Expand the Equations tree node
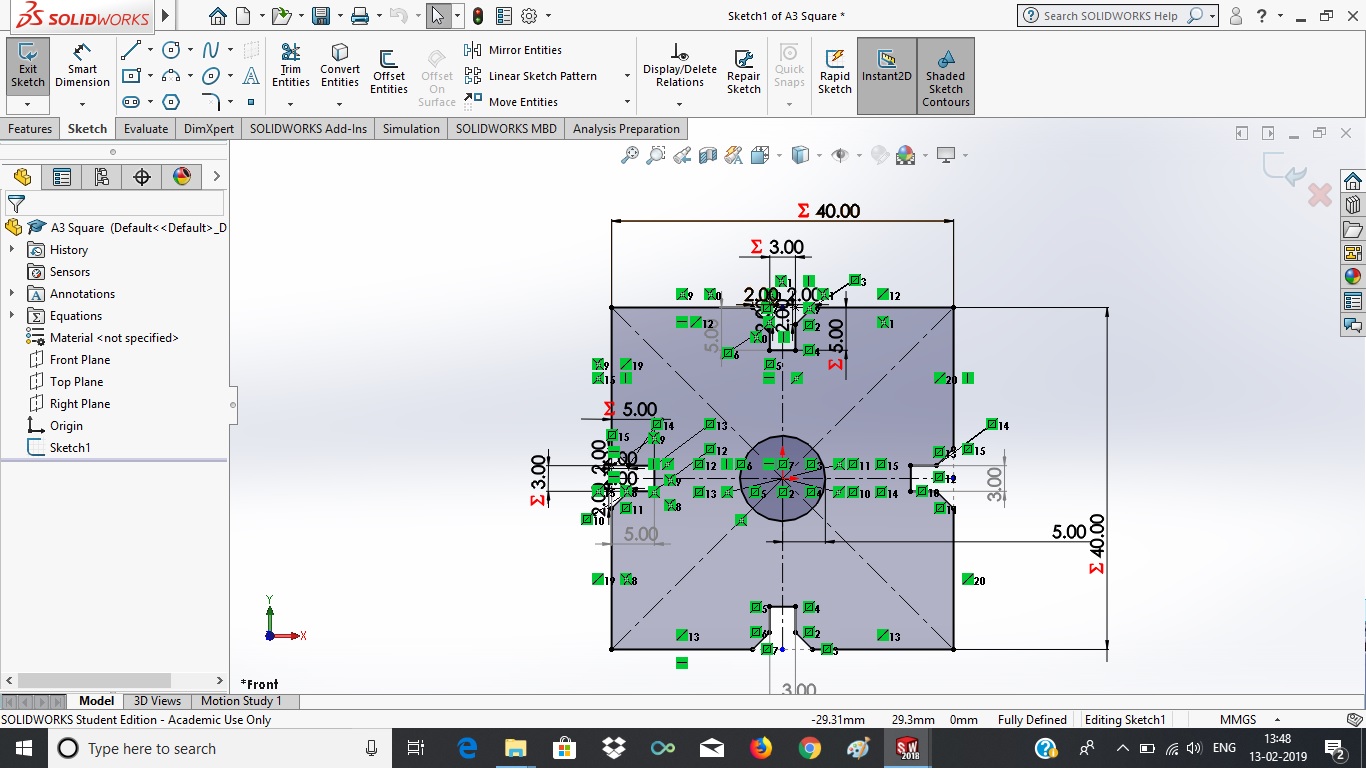The height and width of the screenshot is (772, 1366). (12, 316)
